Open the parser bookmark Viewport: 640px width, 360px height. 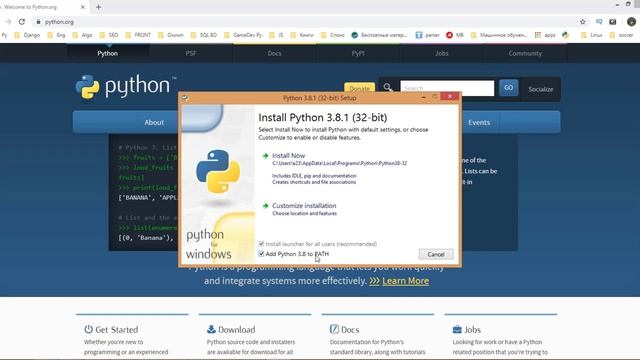tap(427, 35)
